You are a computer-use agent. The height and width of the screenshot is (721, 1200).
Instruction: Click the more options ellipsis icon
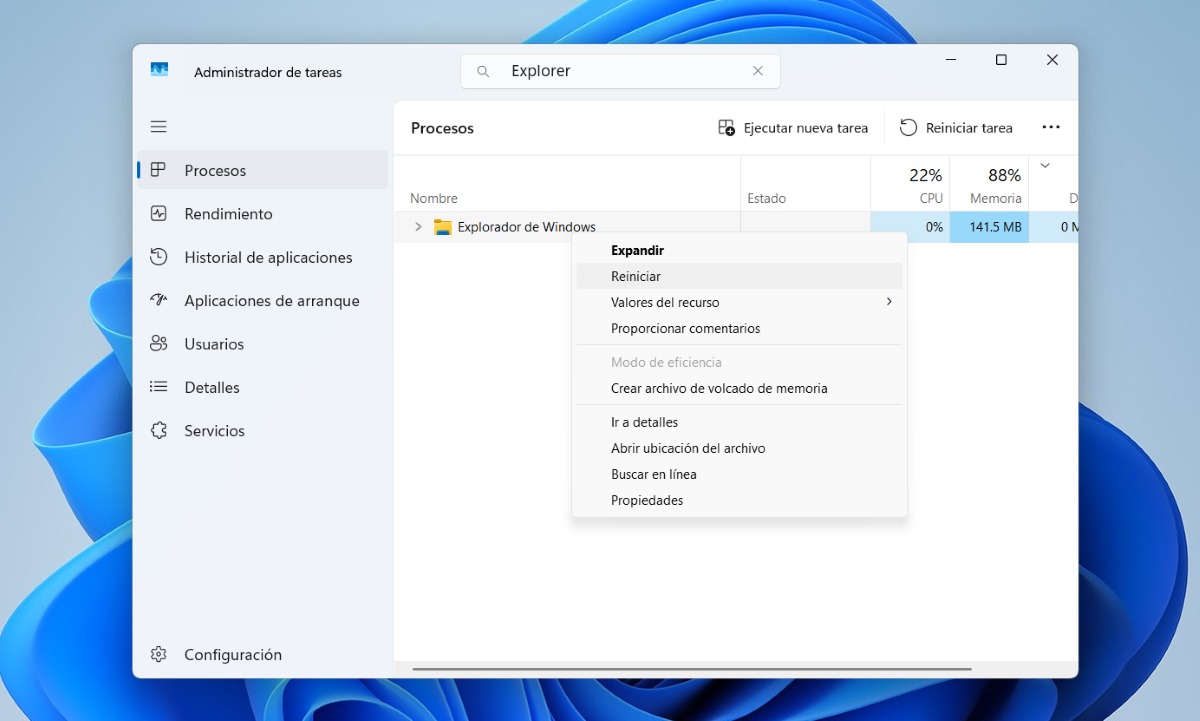[x=1051, y=127]
